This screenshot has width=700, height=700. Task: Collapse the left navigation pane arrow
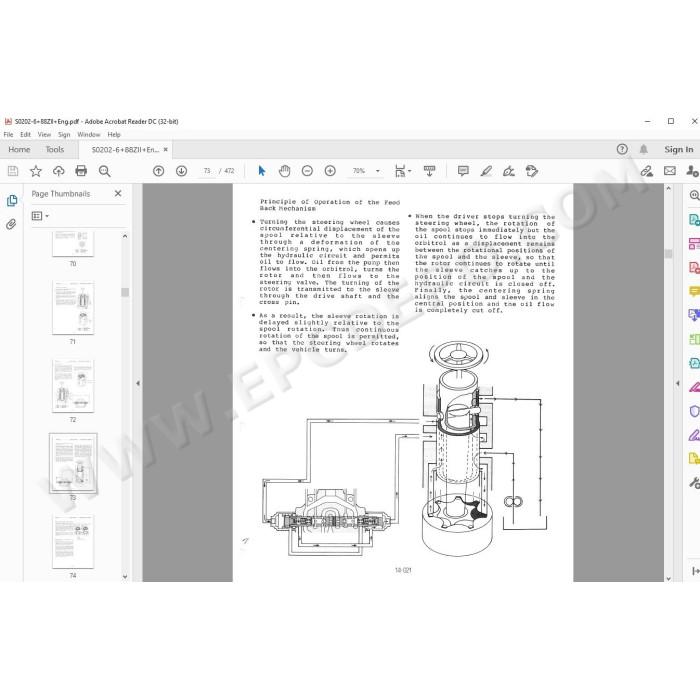(138, 383)
